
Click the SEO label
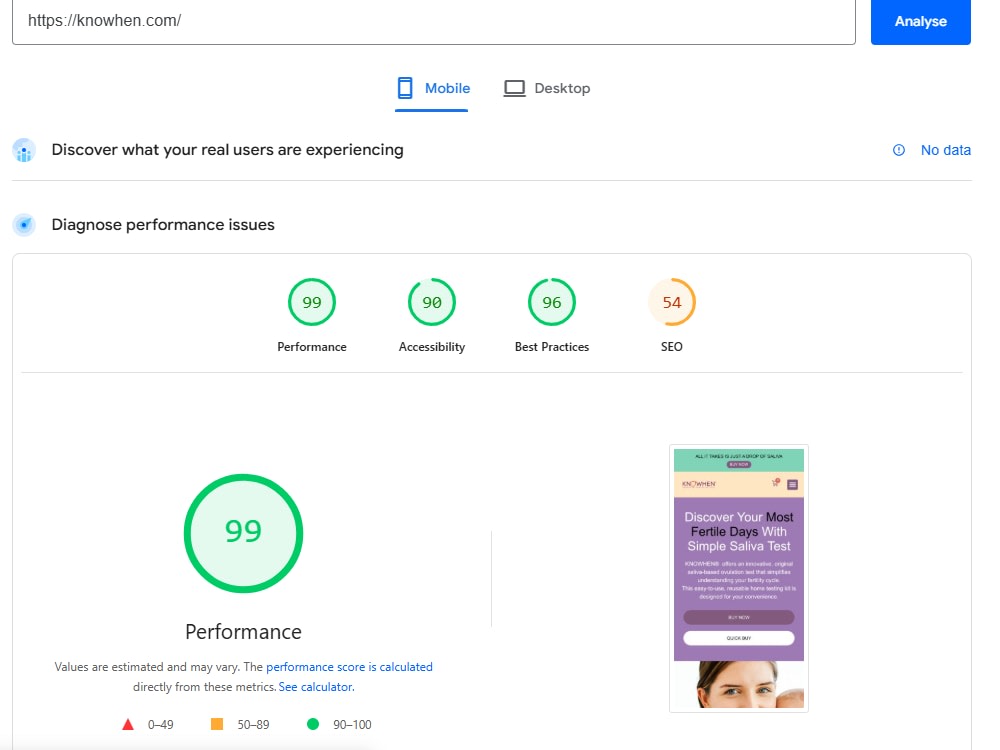[x=672, y=347]
